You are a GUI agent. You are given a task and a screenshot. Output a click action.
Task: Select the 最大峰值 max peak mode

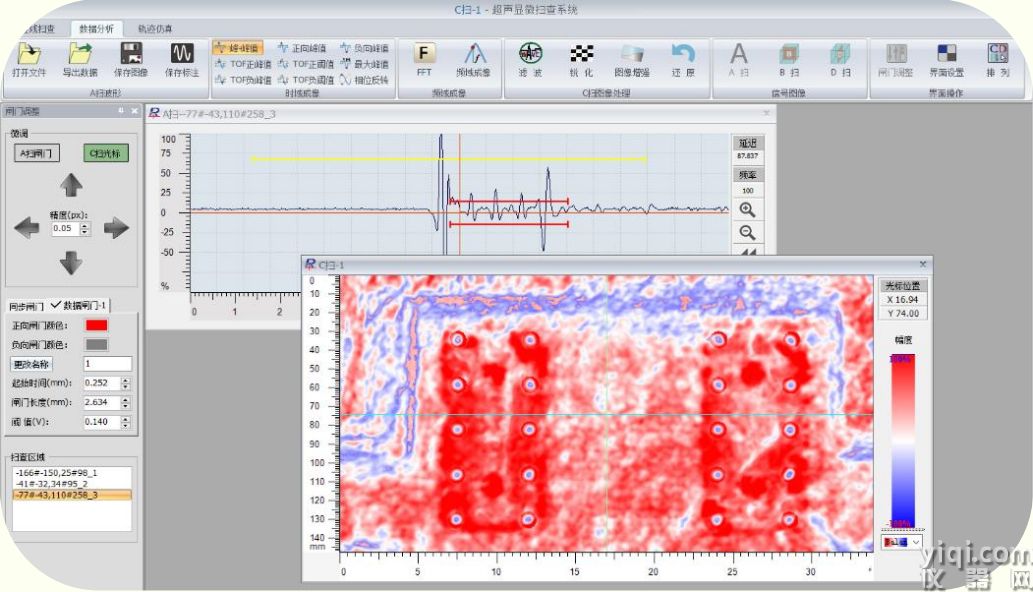tap(364, 64)
